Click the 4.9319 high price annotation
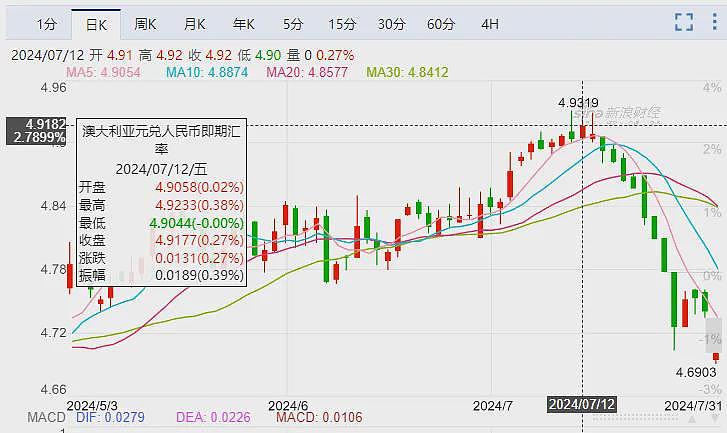This screenshot has width=727, height=433. 578,102
